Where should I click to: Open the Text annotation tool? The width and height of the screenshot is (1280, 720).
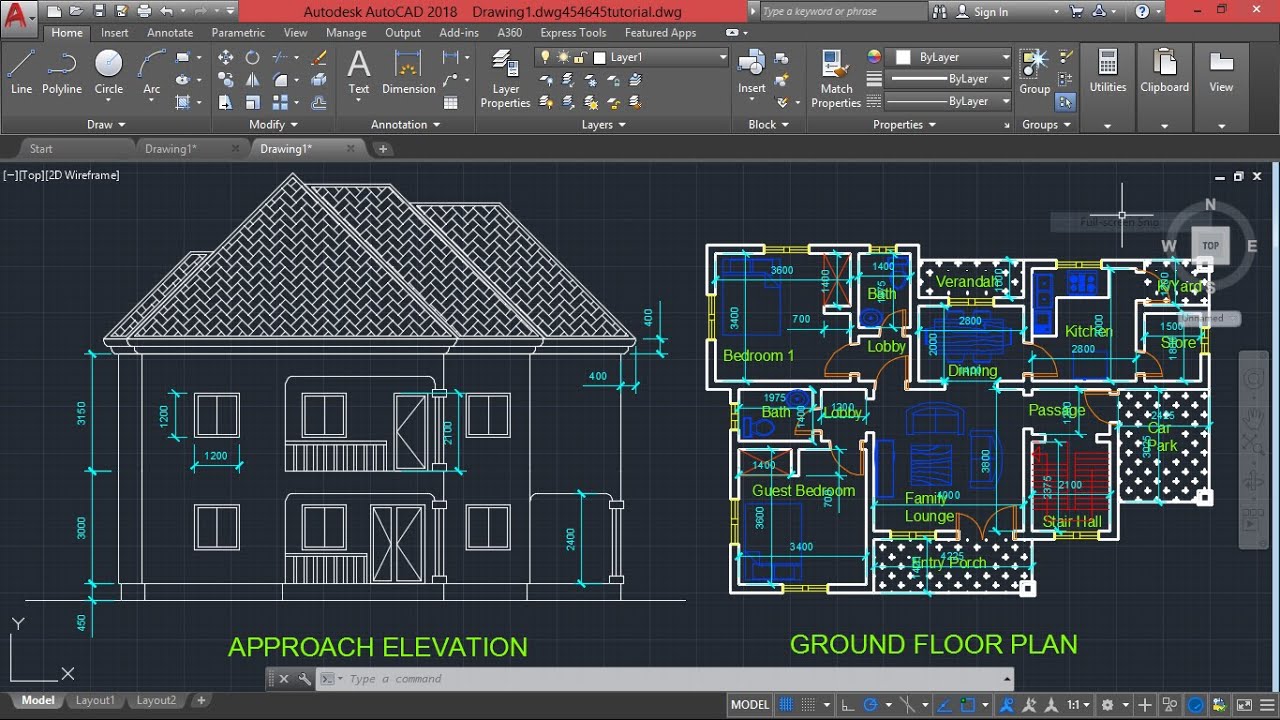[x=359, y=71]
